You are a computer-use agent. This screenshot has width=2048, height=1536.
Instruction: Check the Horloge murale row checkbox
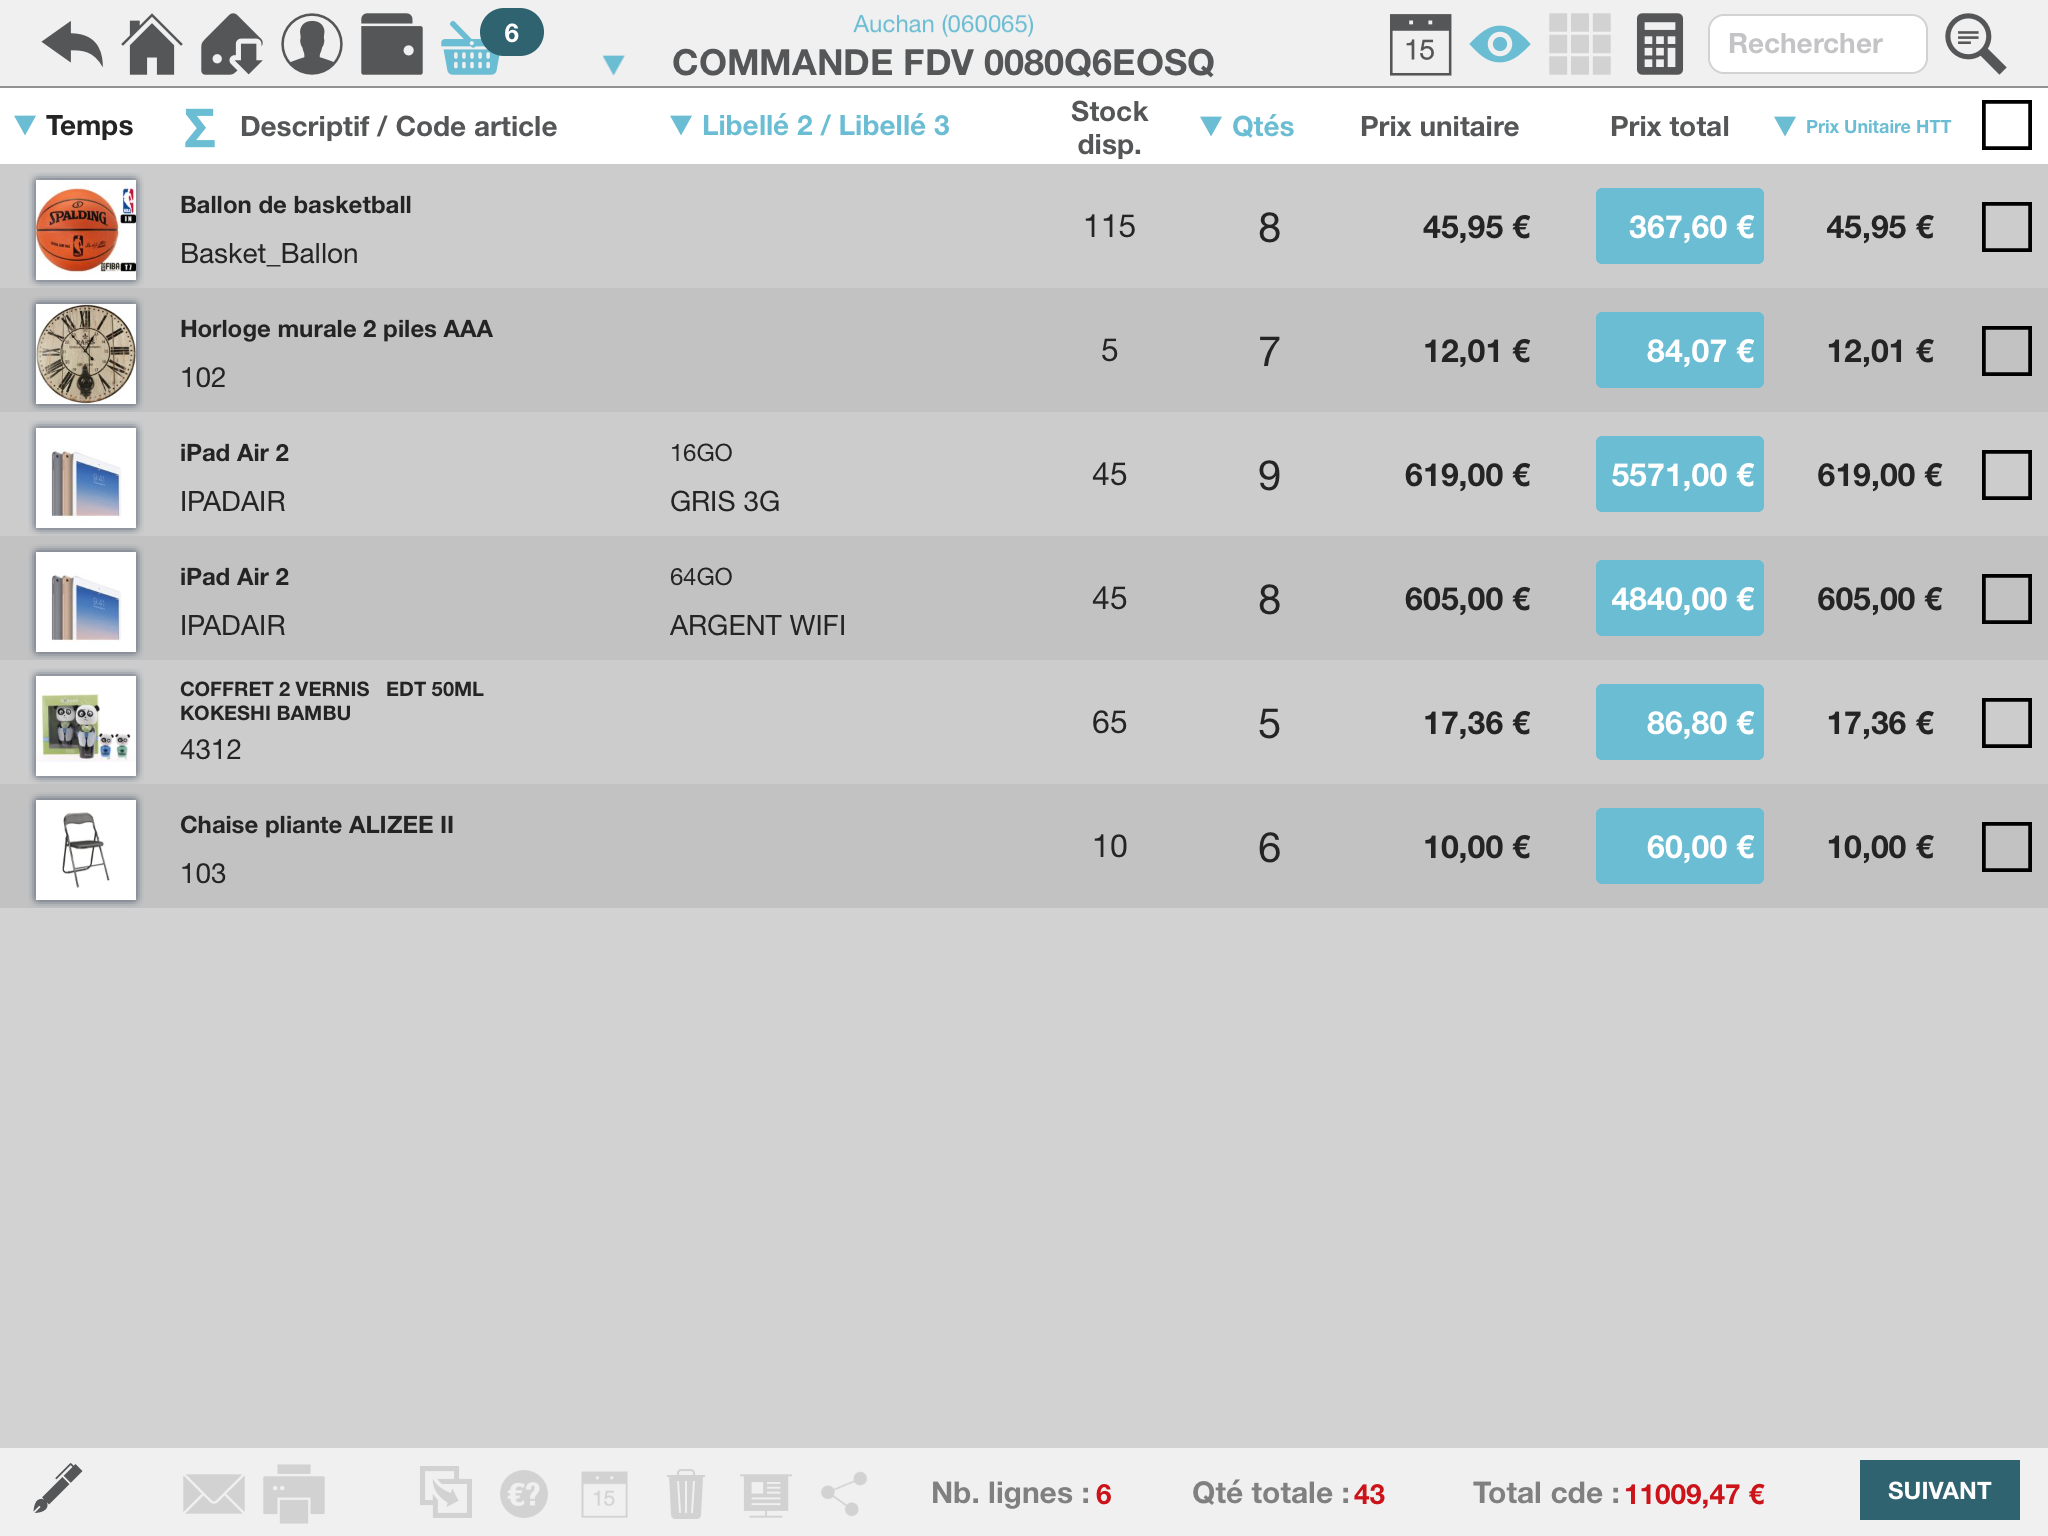tap(2006, 351)
